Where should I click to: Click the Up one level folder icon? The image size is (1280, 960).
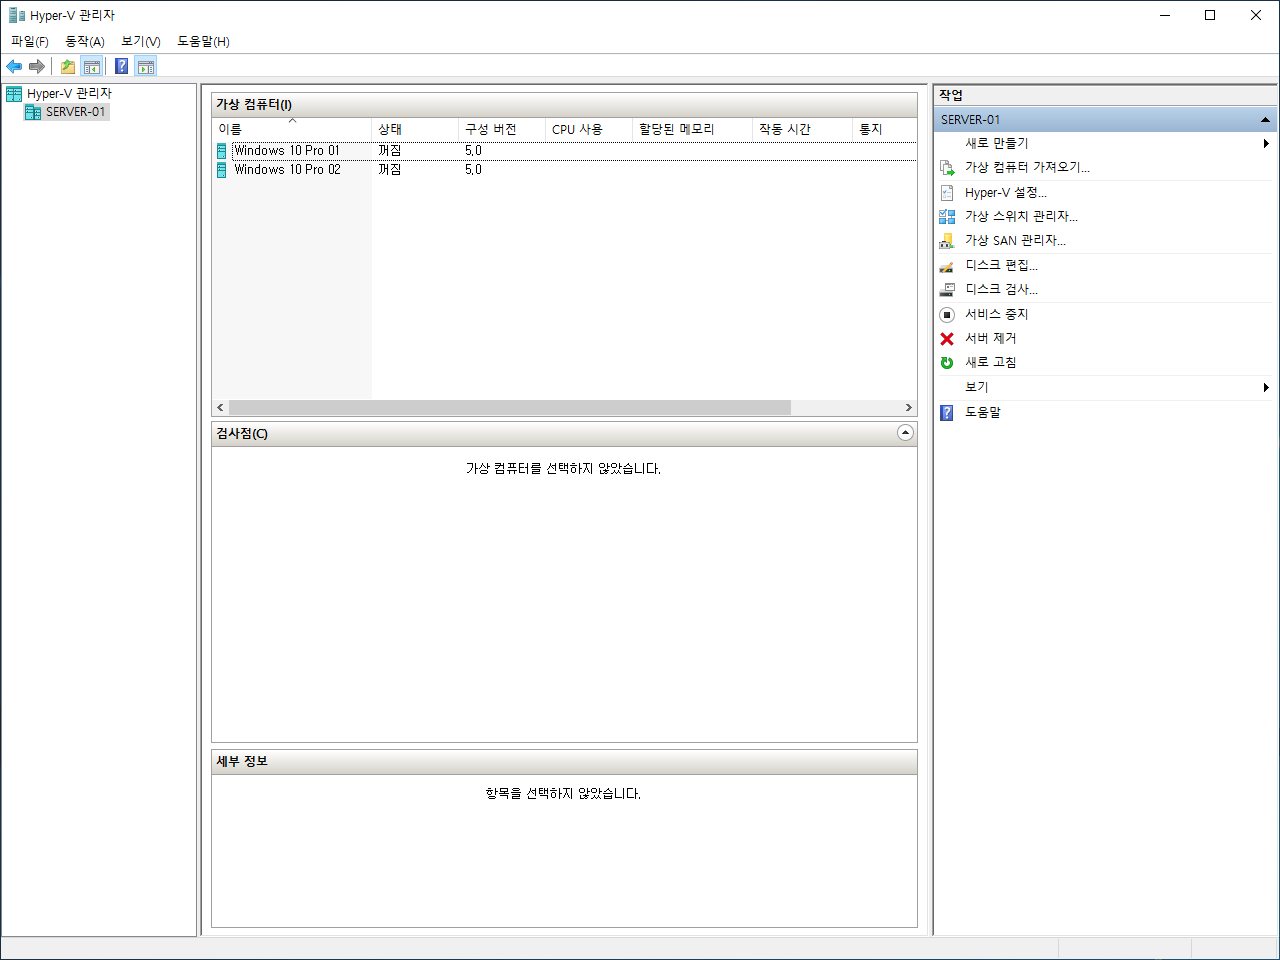tap(67, 67)
